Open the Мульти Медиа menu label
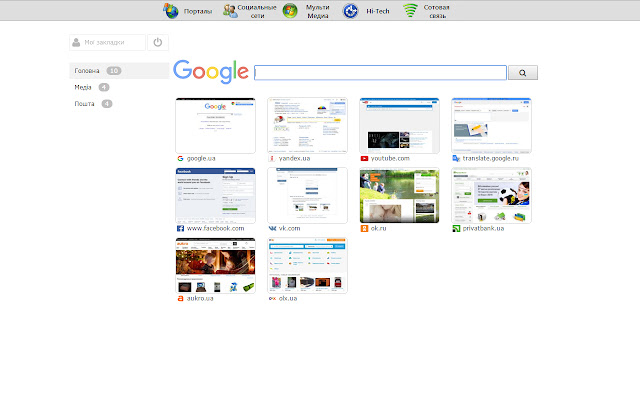 click(318, 11)
